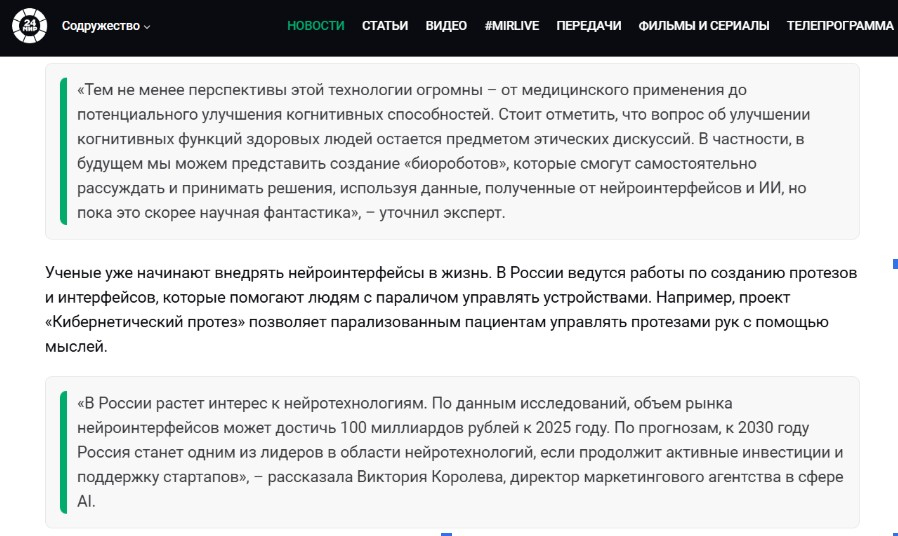Click paragraph beginning Ученые уже начинают внедрять
The height and width of the screenshot is (536, 898).
point(451,310)
